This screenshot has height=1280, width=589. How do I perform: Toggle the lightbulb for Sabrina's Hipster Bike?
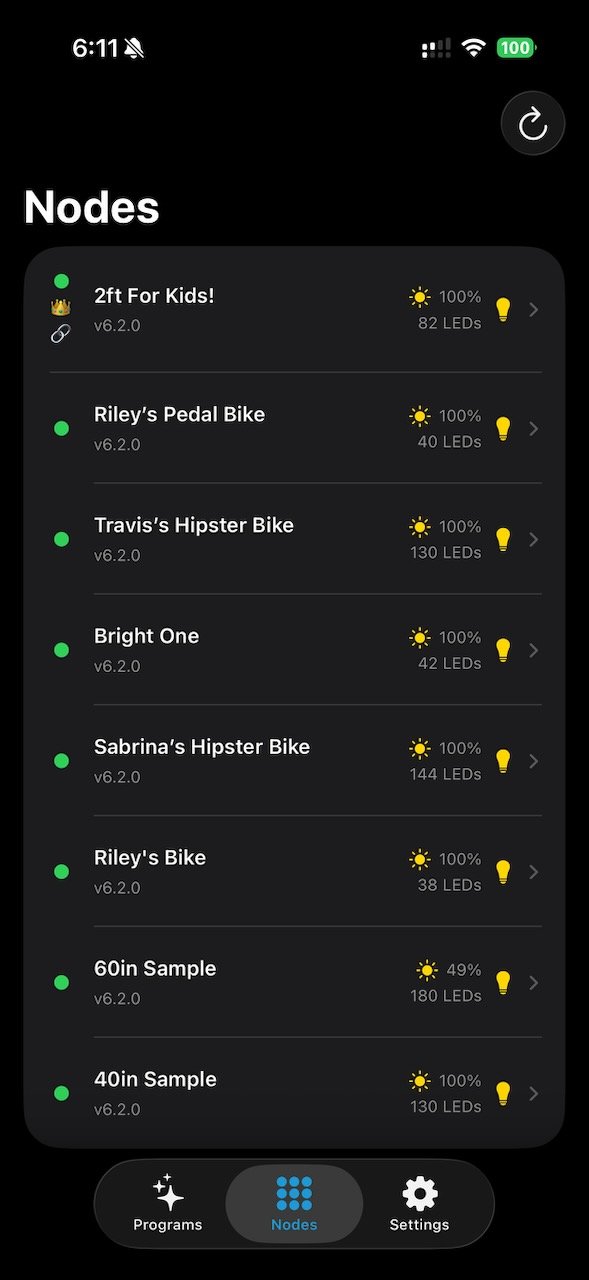pyautogui.click(x=503, y=760)
